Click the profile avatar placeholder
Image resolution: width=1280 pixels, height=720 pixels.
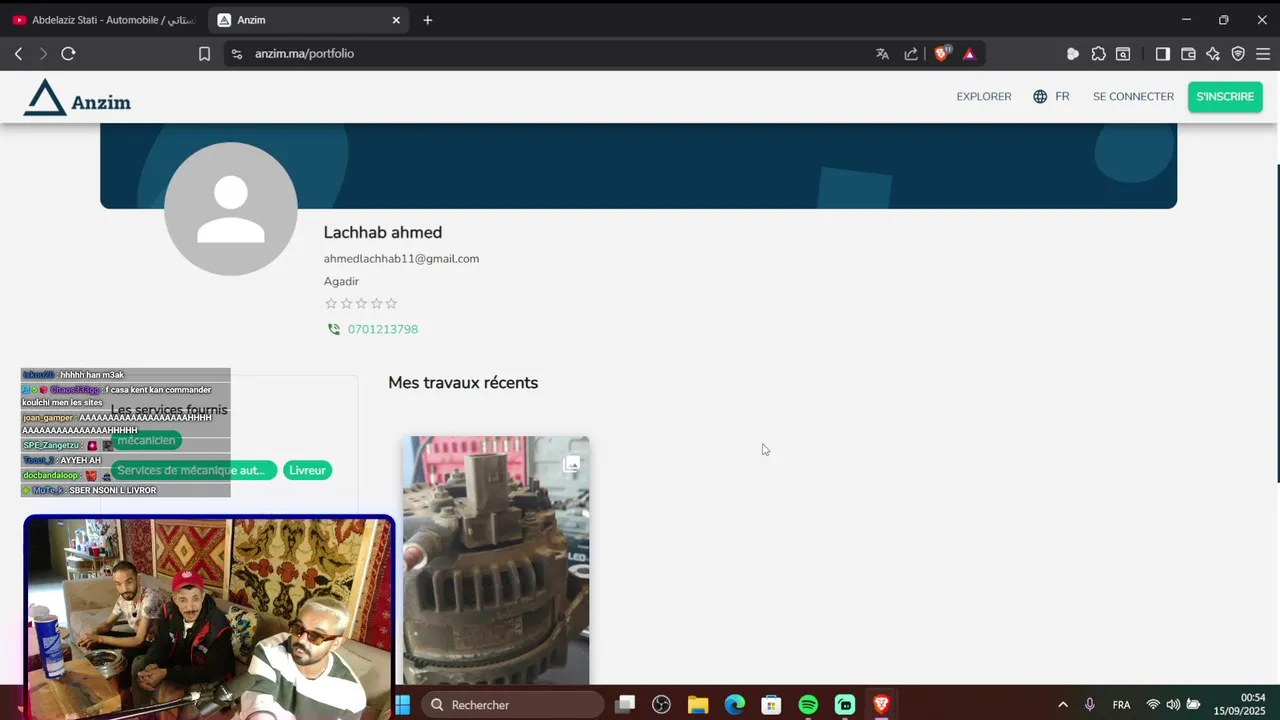point(231,209)
